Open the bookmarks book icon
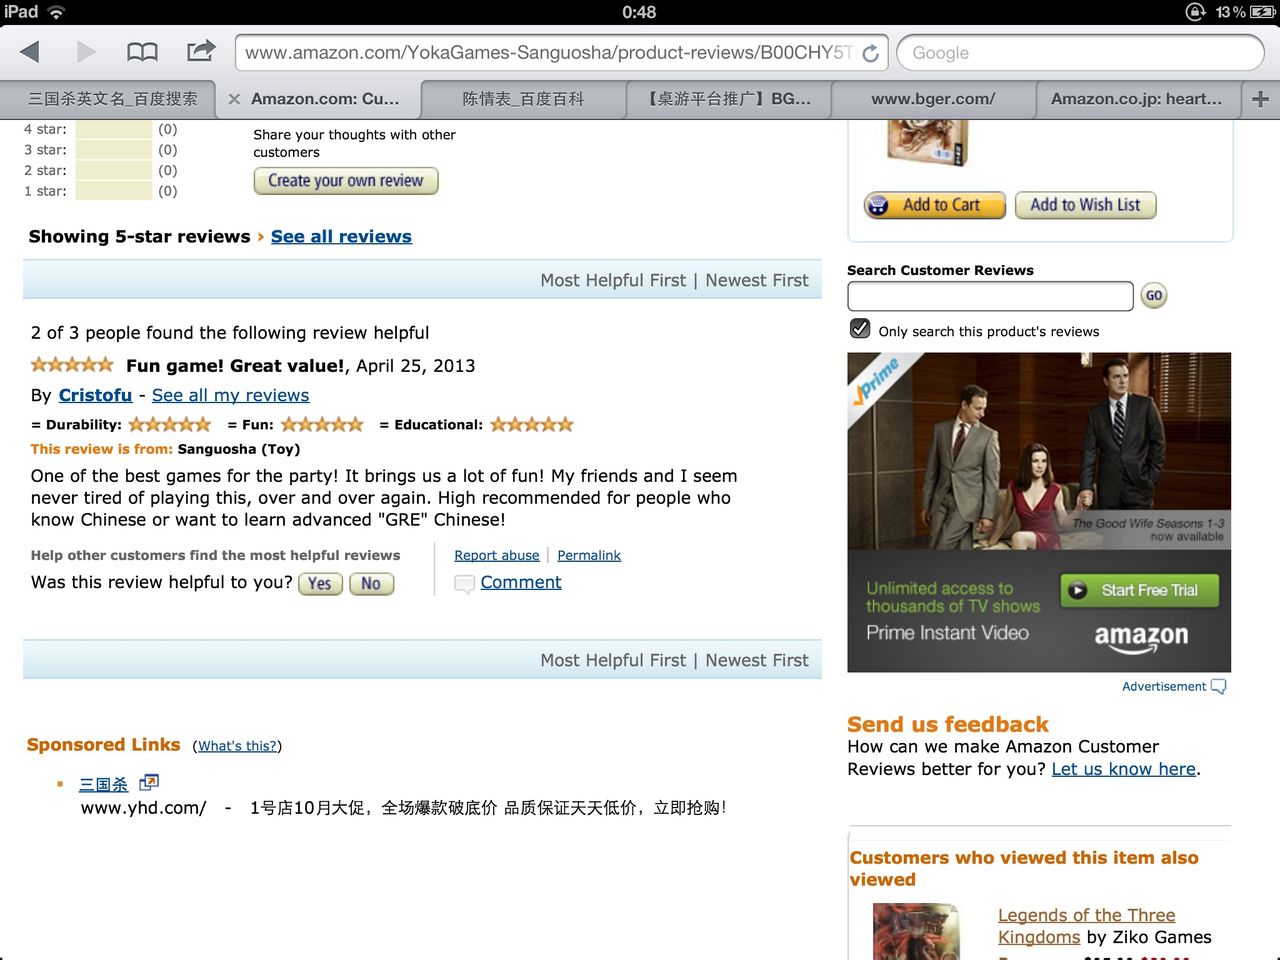This screenshot has height=960, width=1280. 142,52
